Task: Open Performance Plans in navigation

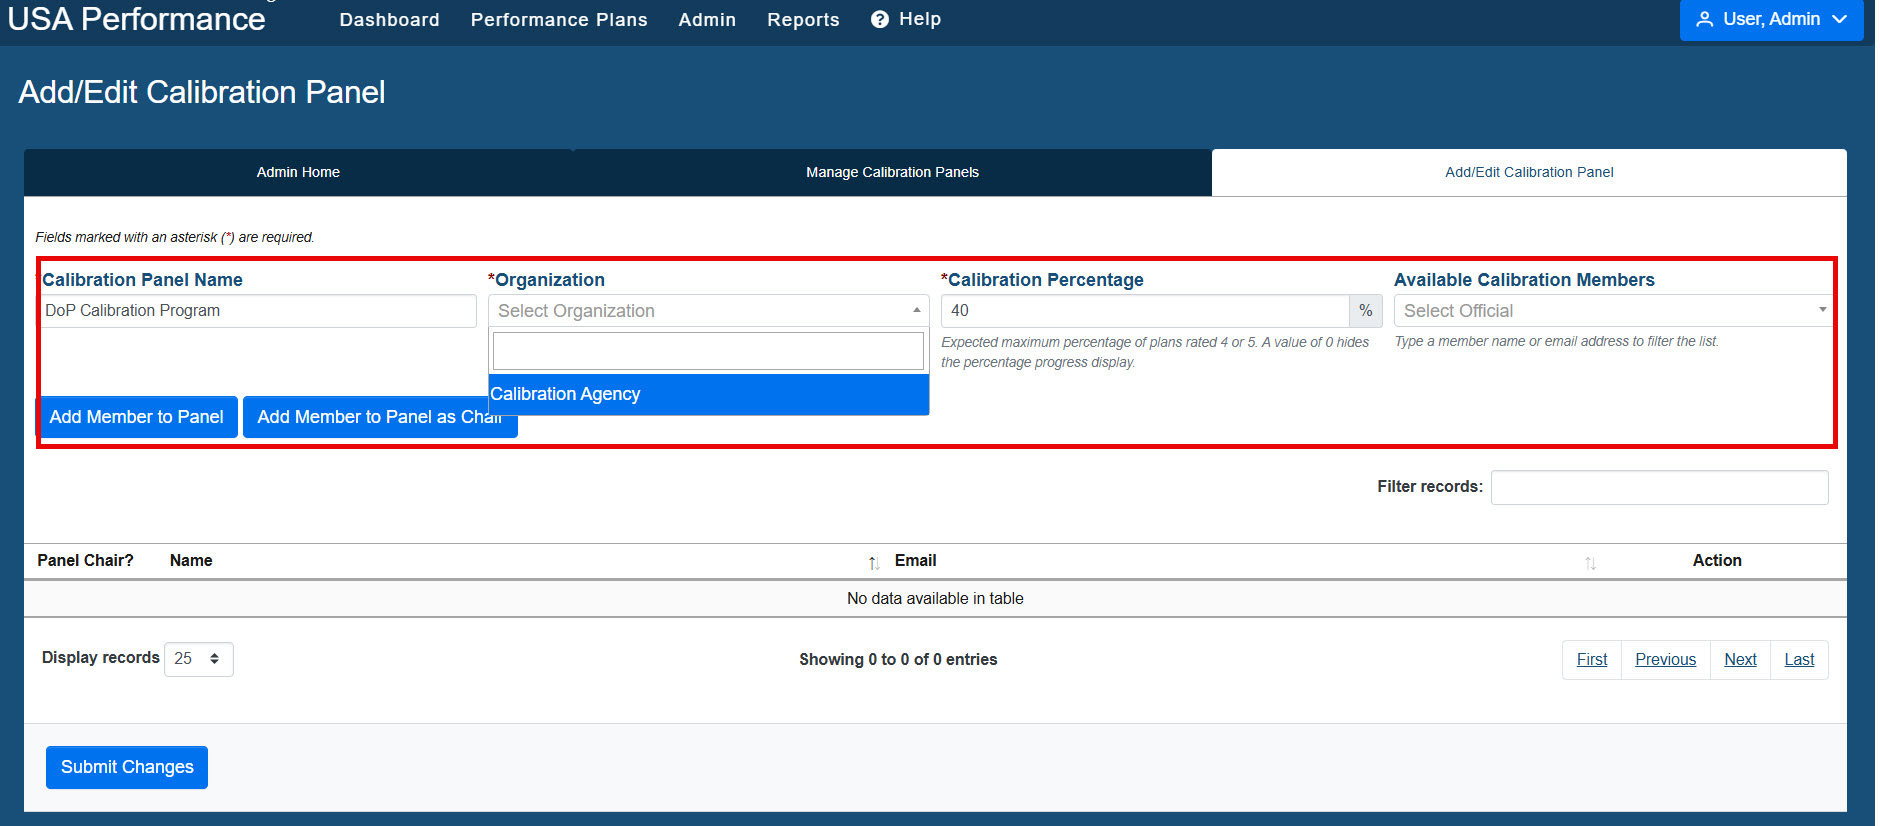Action: click(x=559, y=20)
